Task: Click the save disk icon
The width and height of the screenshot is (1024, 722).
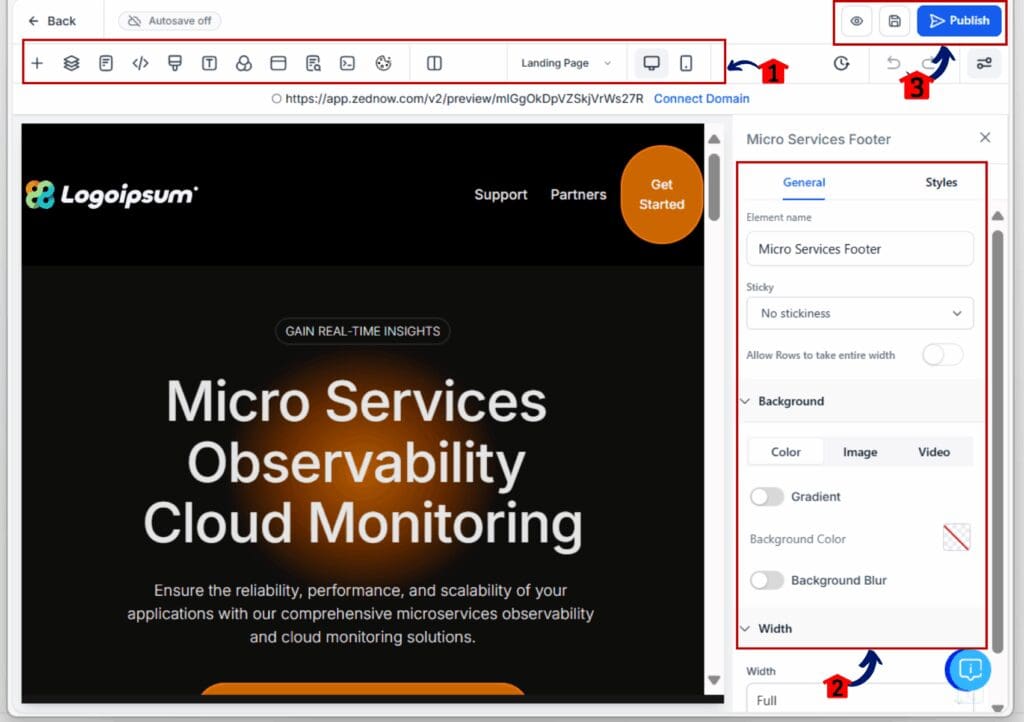Action: click(x=894, y=21)
